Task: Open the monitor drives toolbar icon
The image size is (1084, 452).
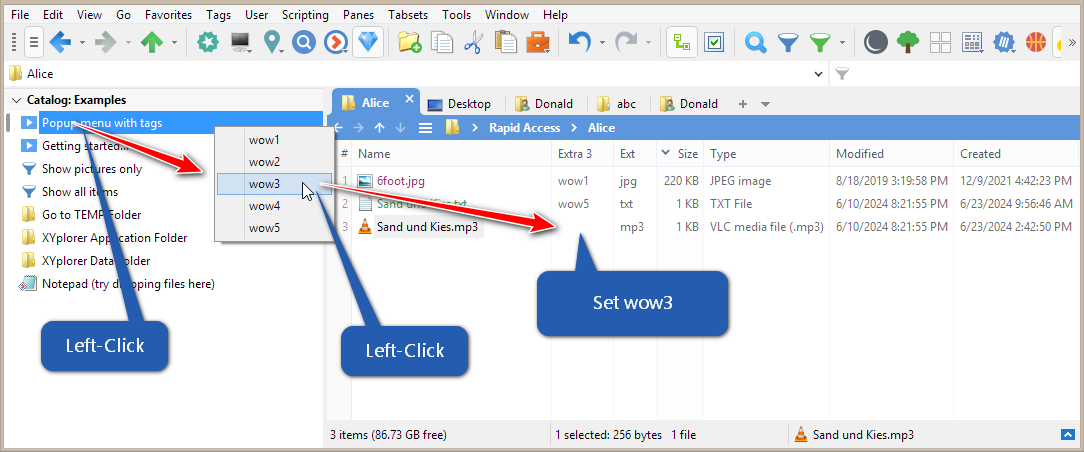Action: click(x=240, y=43)
